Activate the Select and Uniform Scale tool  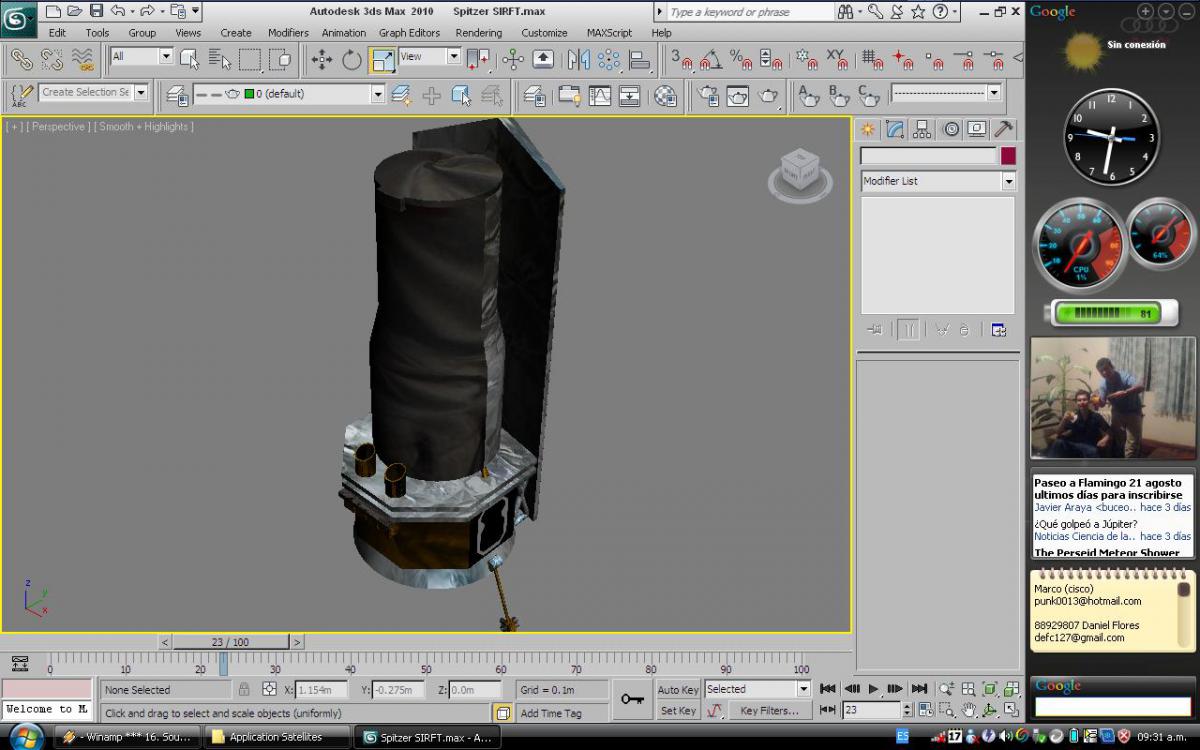382,60
